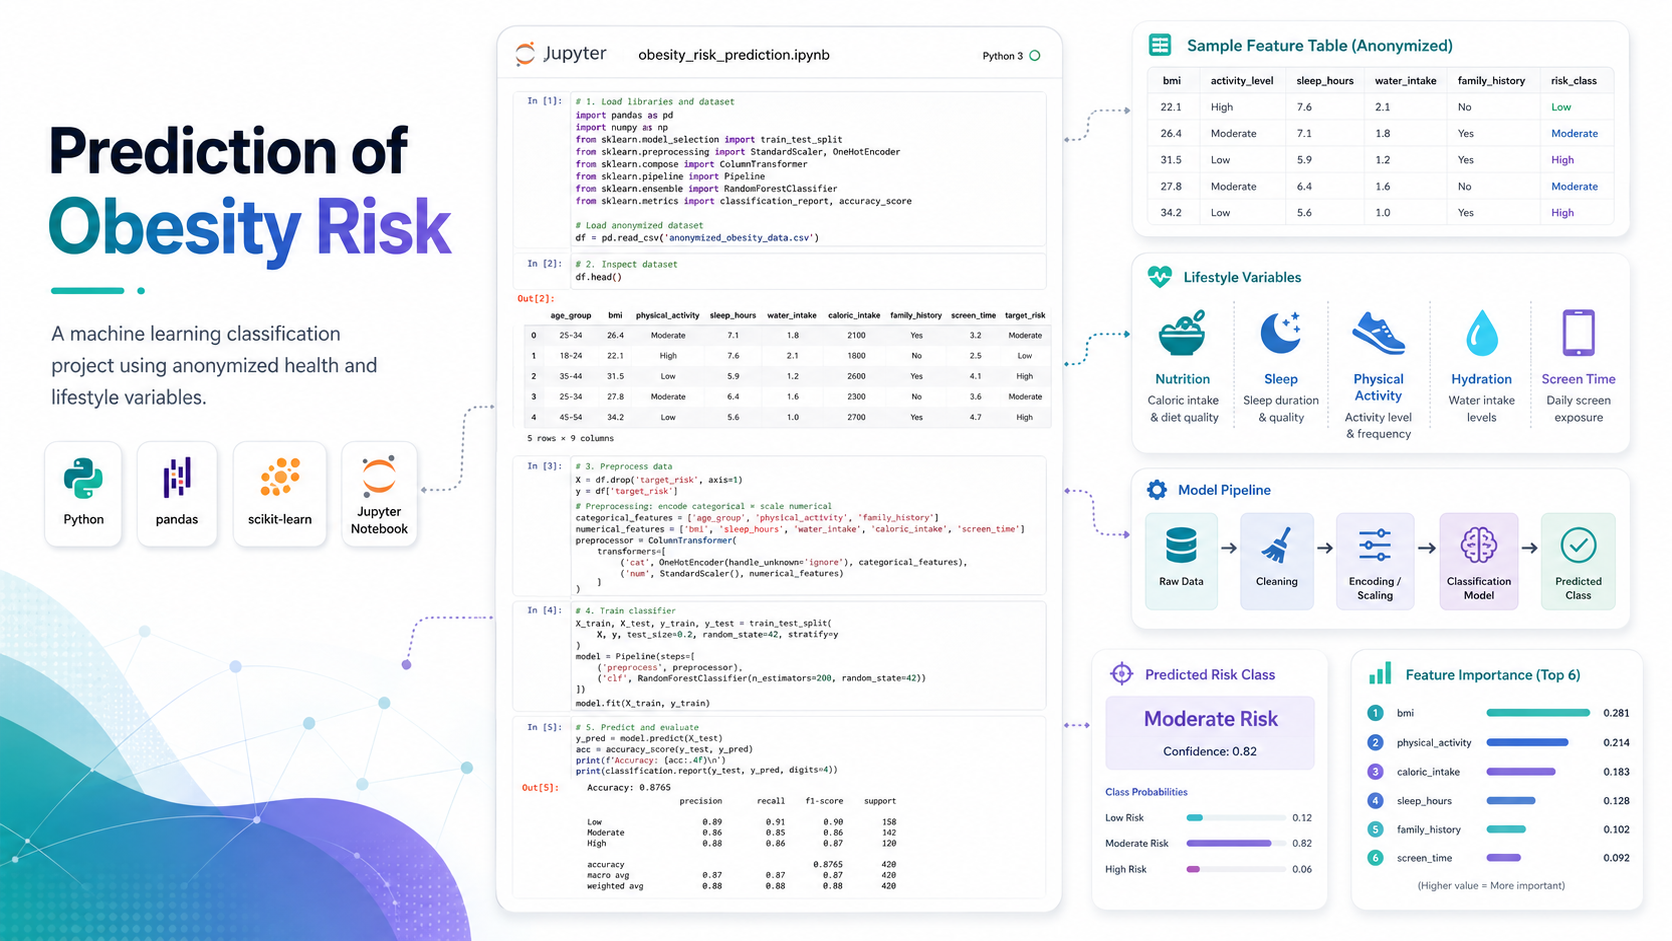Click the Screen Time phone icon
The image size is (1672, 941).
(1578, 333)
